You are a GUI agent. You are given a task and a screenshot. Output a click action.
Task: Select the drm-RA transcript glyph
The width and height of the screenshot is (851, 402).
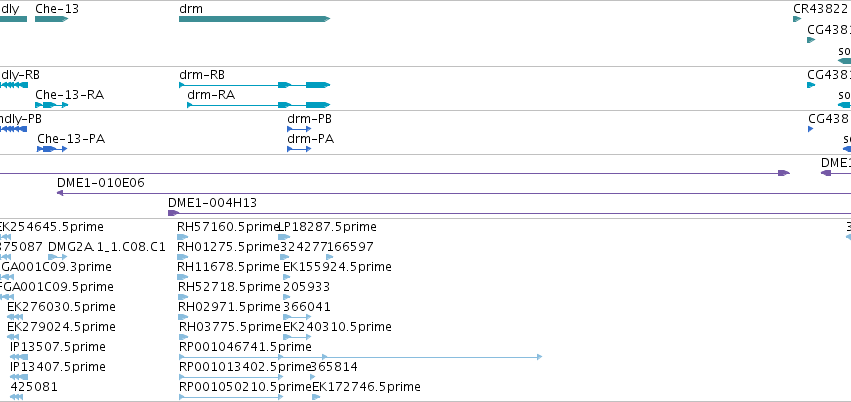[258, 105]
